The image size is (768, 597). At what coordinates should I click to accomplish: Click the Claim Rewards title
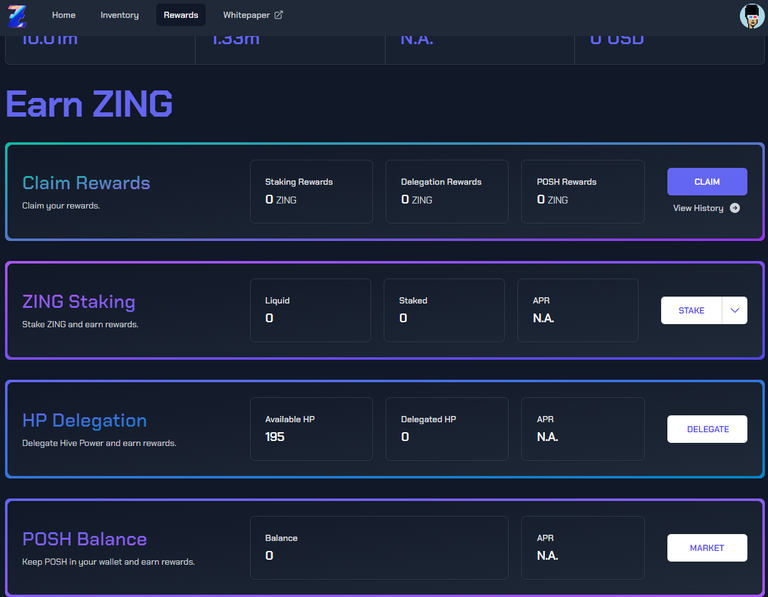click(86, 183)
